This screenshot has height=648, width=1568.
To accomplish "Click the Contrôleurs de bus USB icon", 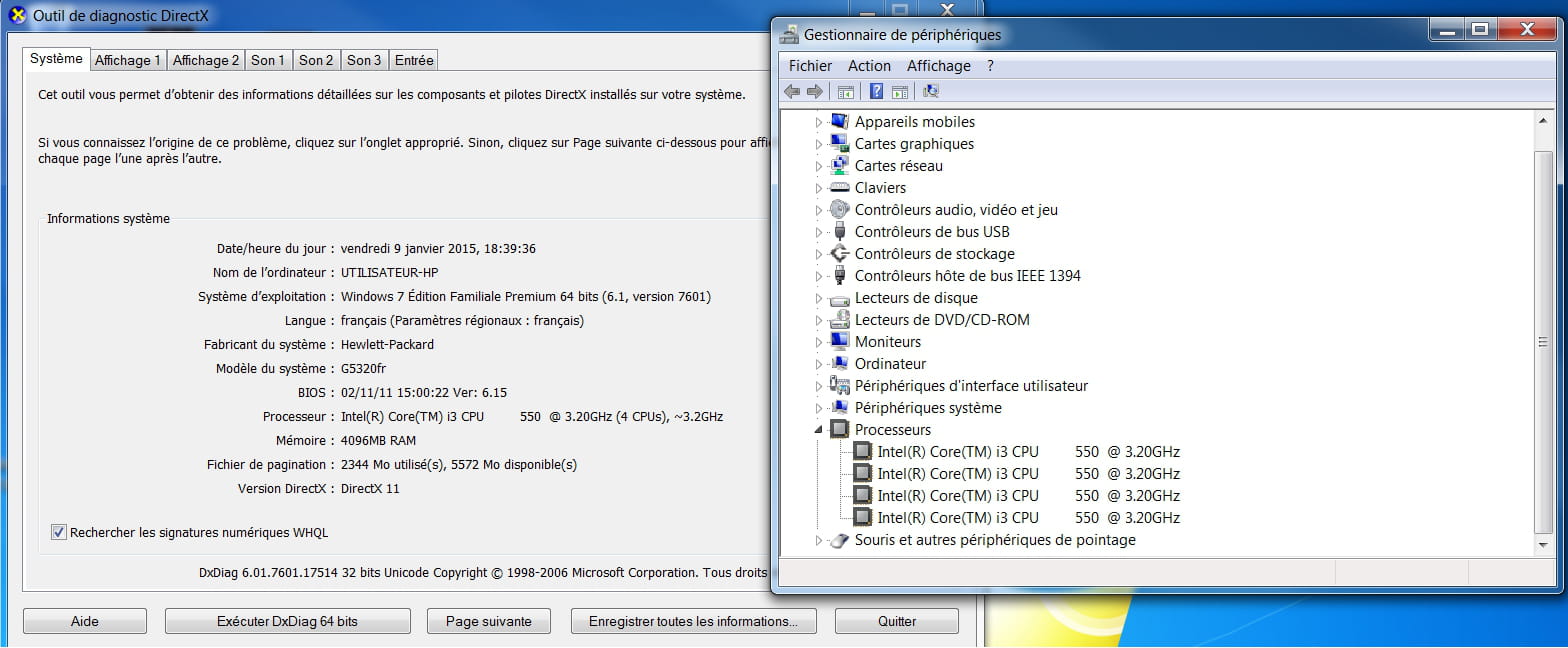I will tap(840, 232).
